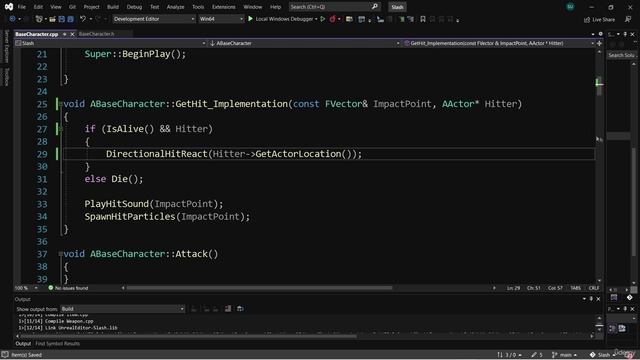Click the Start Debugging green play icon

pos(250,19)
